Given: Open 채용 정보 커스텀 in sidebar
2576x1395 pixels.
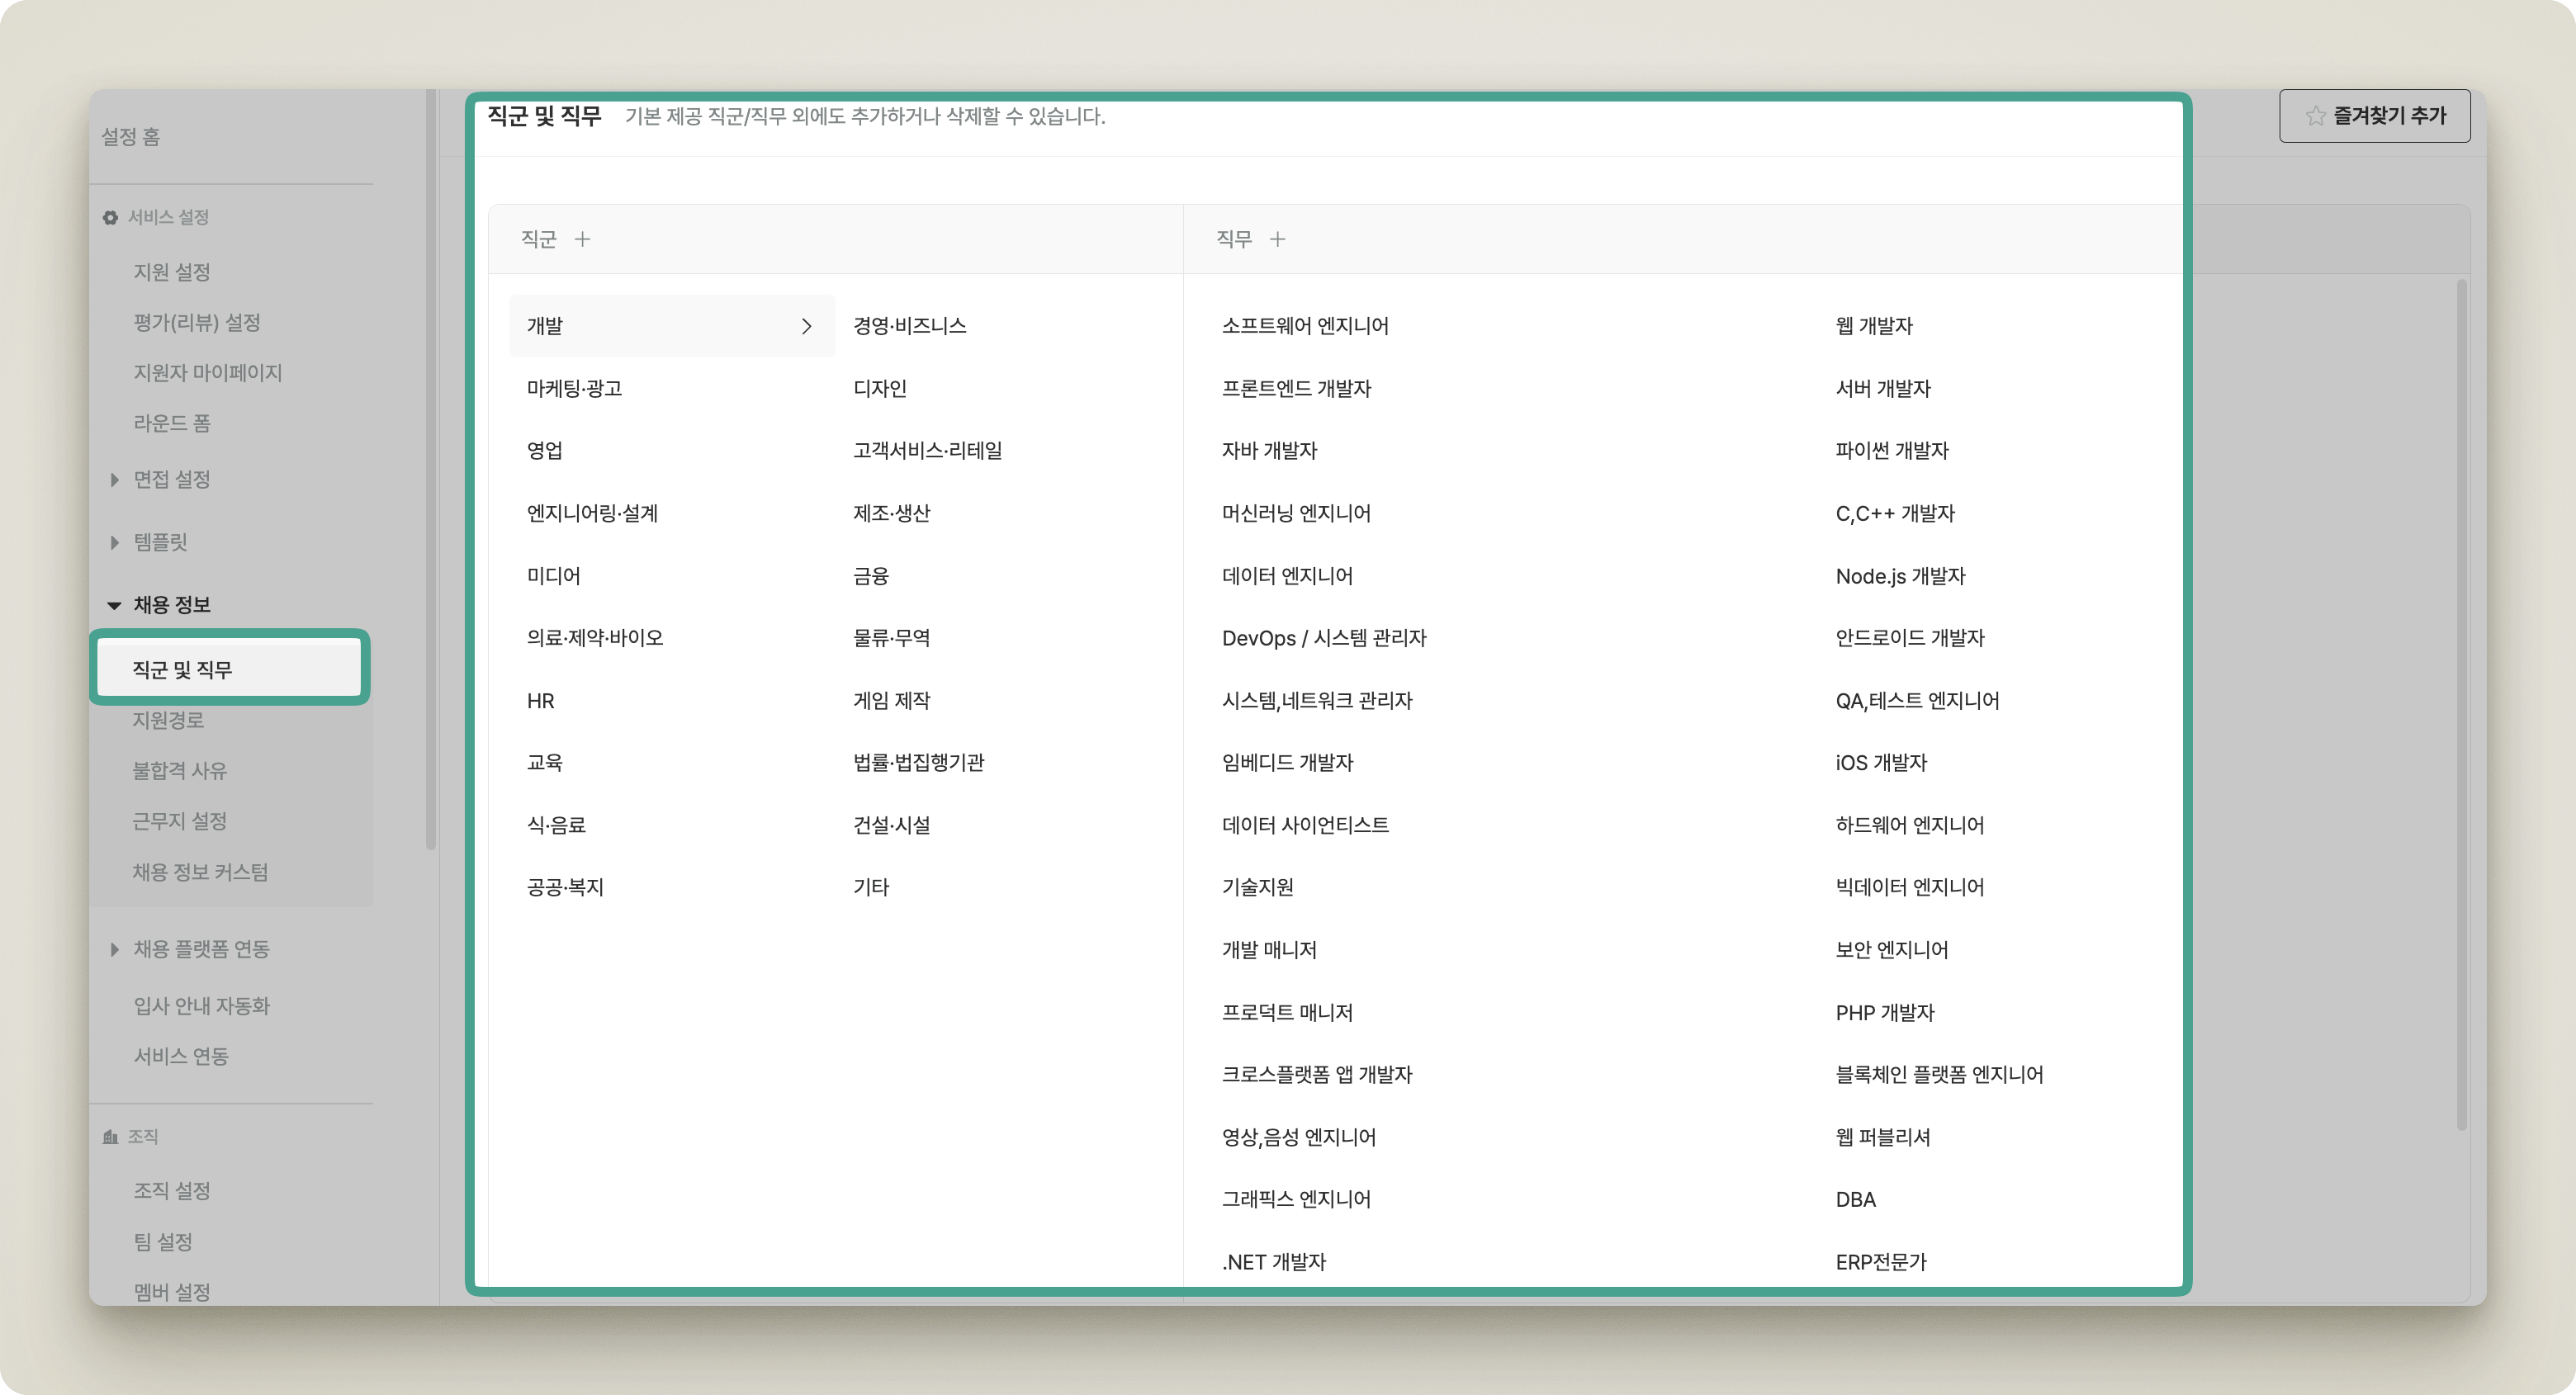Looking at the screenshot, I should (200, 872).
